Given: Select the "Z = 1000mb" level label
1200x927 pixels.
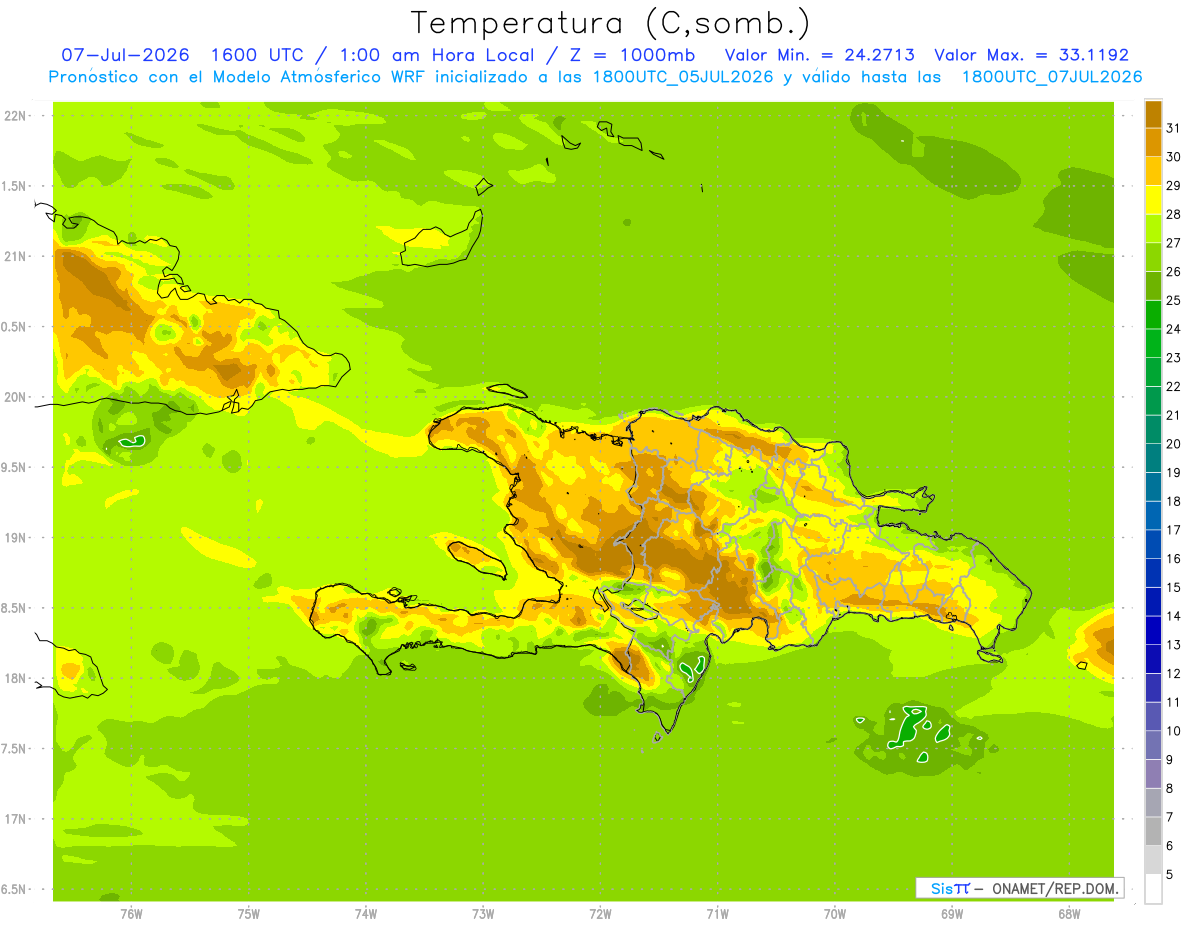Looking at the screenshot, I should (x=635, y=55).
